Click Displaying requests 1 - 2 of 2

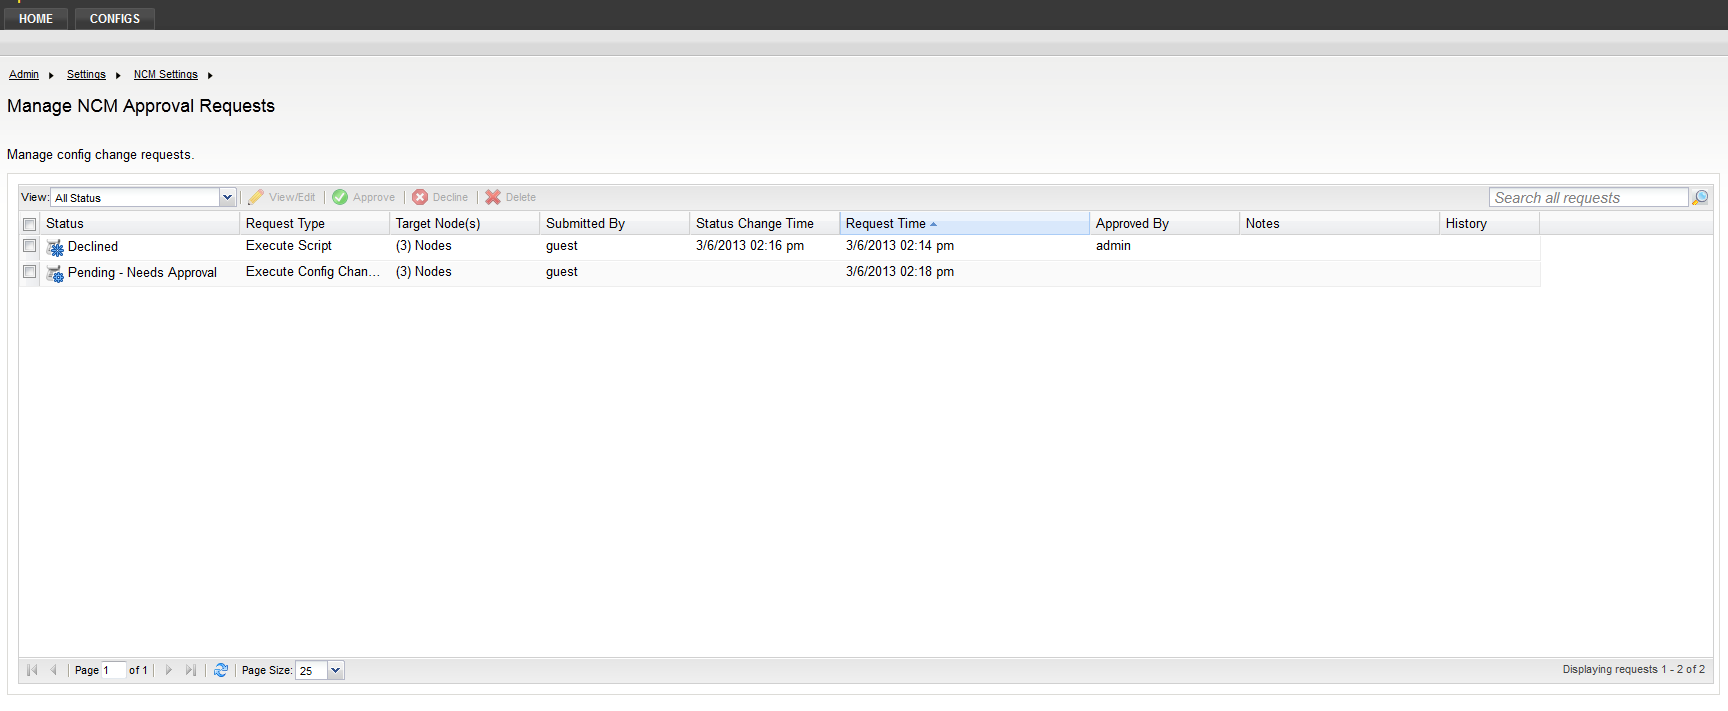click(1634, 669)
